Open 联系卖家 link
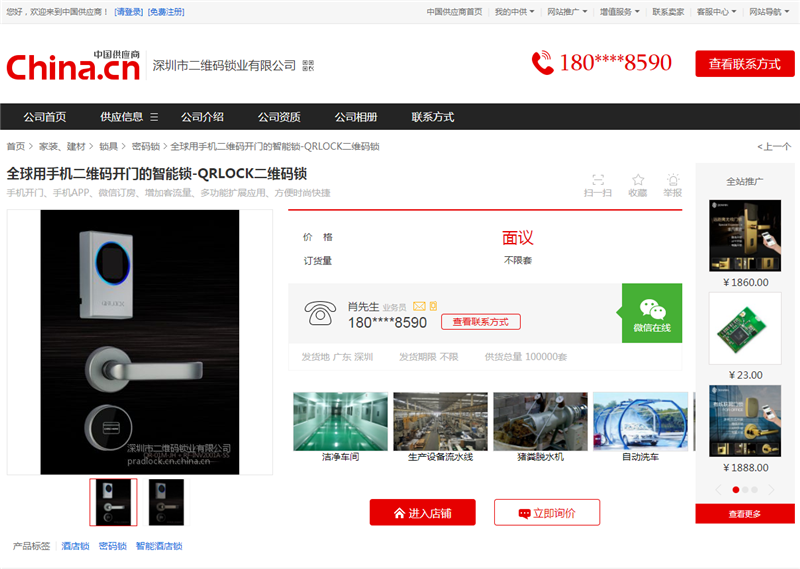This screenshot has height=569, width=800. pos(668,12)
